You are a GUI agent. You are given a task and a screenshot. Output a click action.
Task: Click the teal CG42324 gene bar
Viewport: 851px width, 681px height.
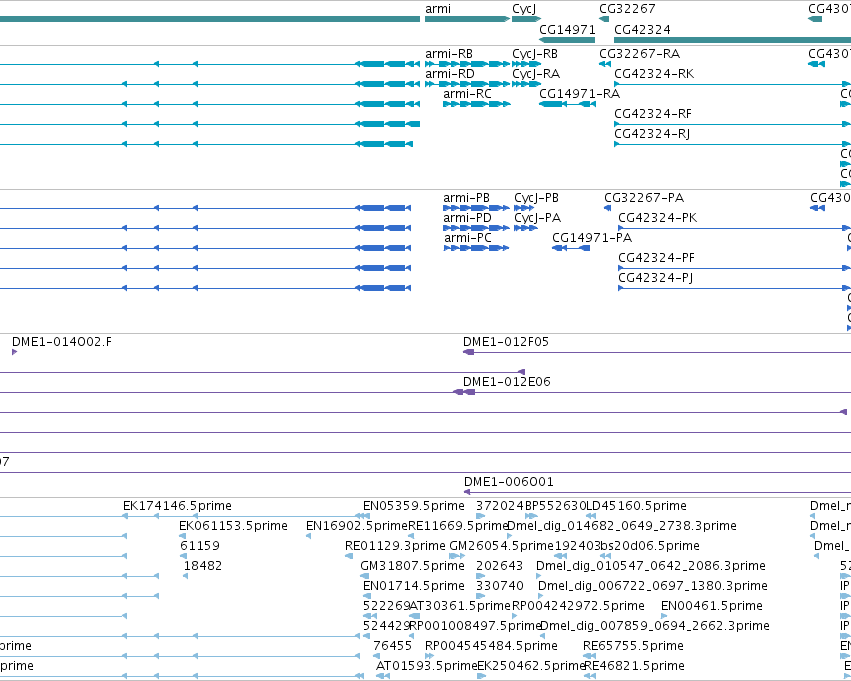pyautogui.click(x=732, y=40)
